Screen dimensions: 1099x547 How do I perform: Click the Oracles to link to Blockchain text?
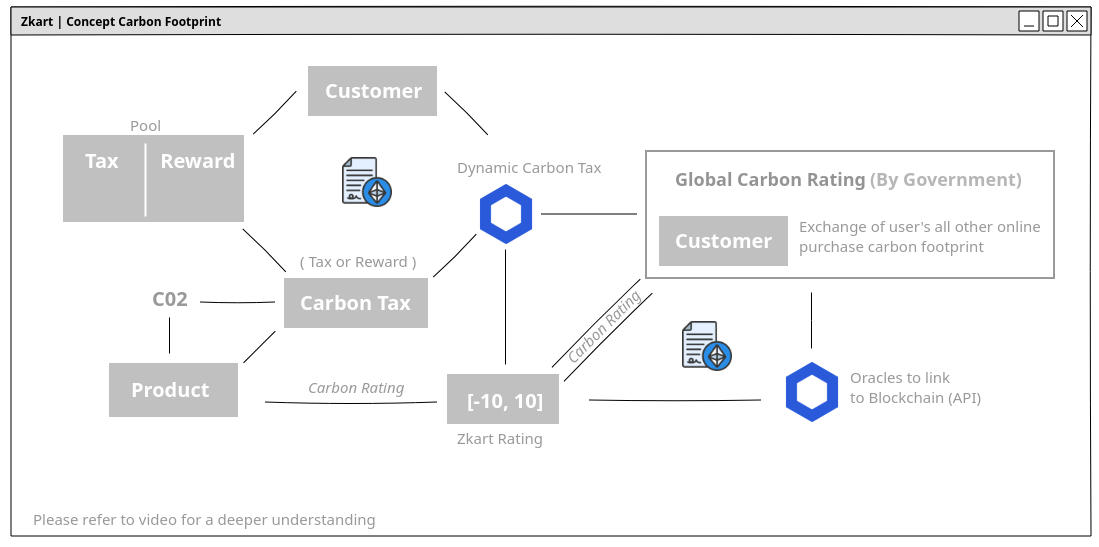[915, 388]
